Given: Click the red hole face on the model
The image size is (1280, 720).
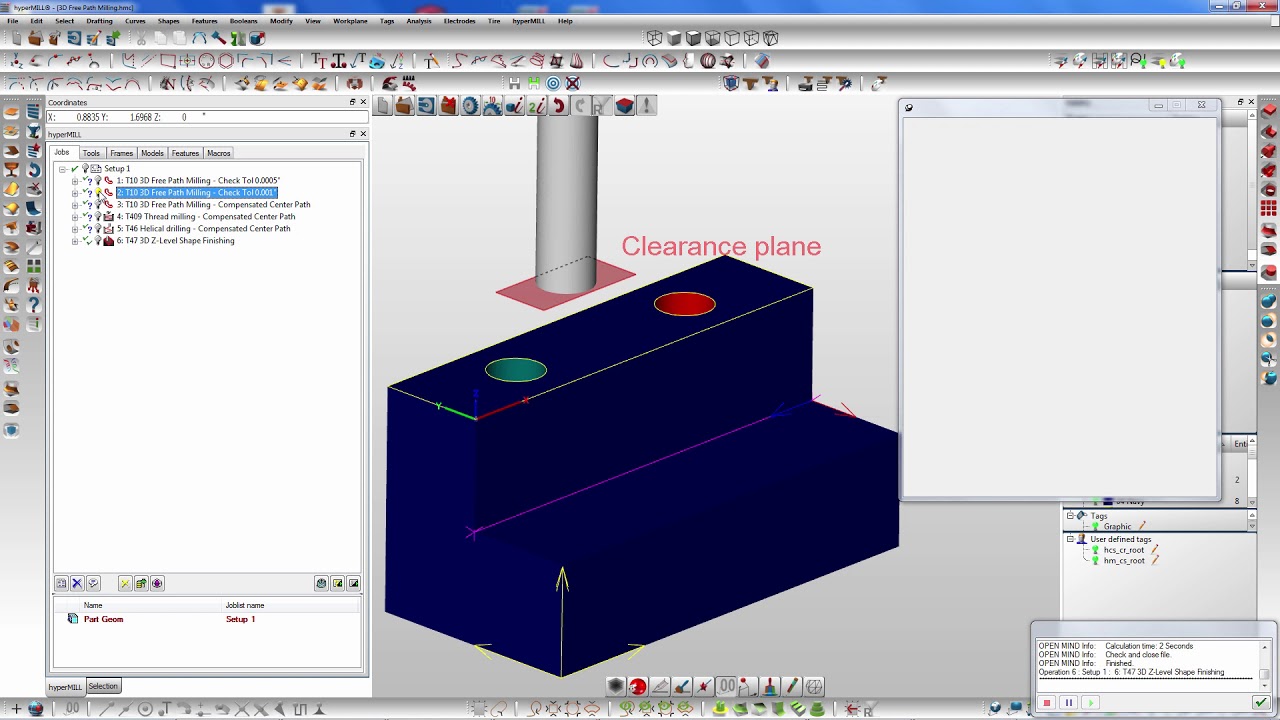Looking at the screenshot, I should click(685, 304).
